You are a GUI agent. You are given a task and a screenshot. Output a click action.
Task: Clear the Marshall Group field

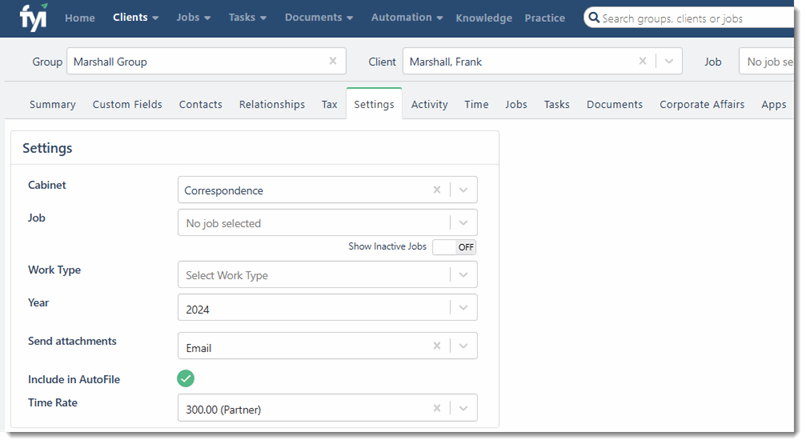coord(333,61)
